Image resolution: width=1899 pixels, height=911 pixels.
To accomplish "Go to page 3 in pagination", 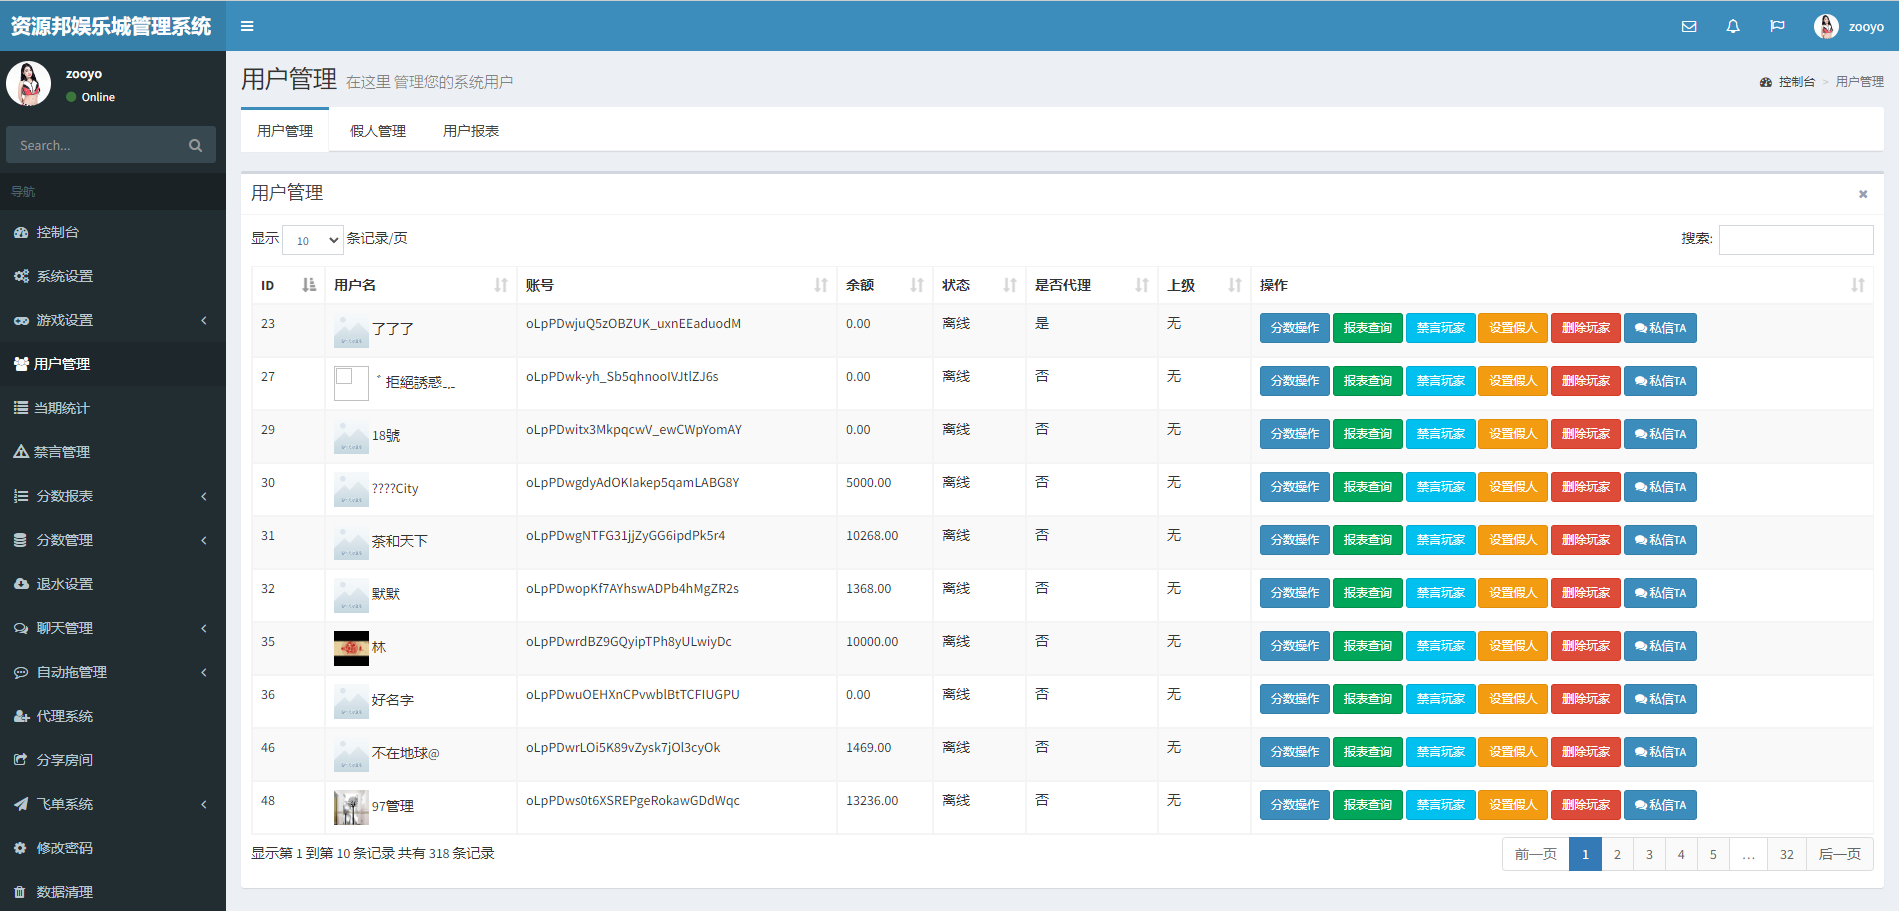I will tap(1649, 854).
